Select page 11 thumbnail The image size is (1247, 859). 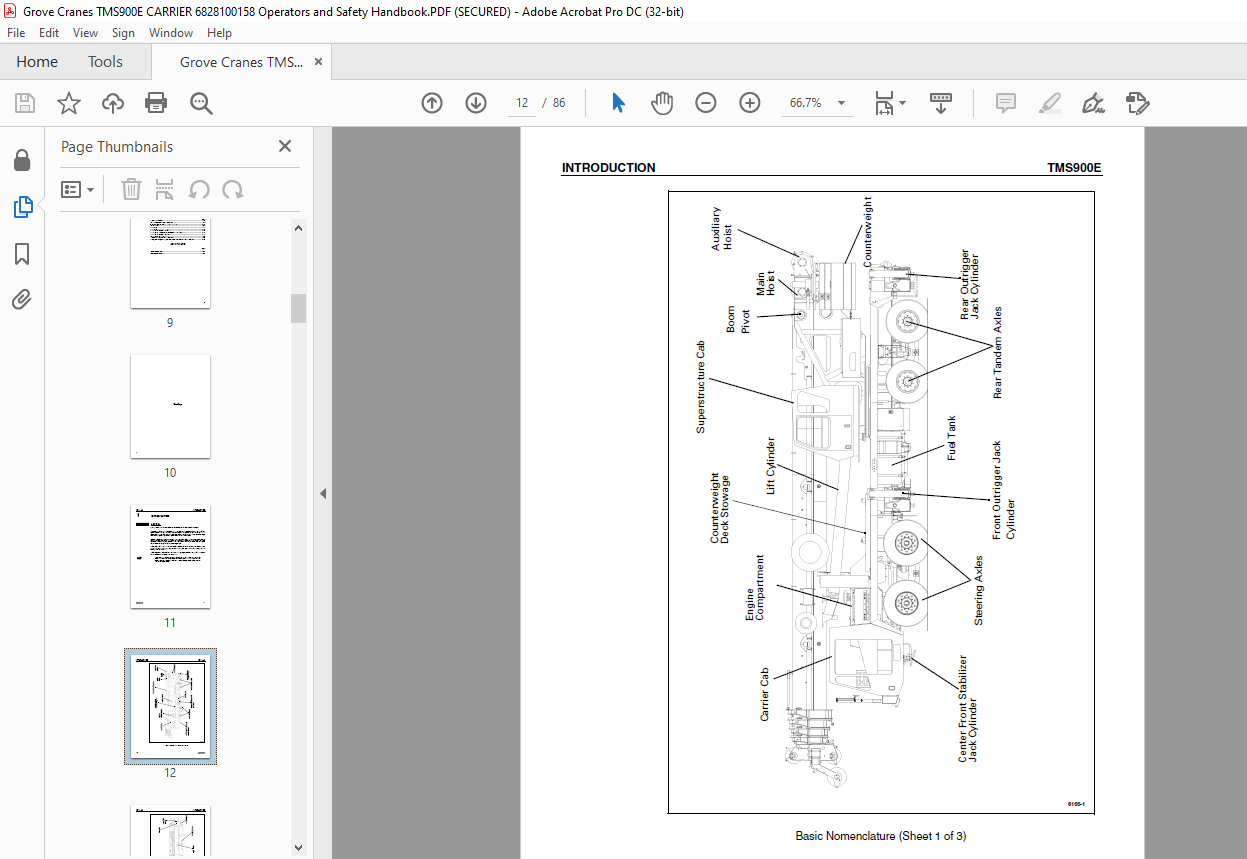(170, 557)
